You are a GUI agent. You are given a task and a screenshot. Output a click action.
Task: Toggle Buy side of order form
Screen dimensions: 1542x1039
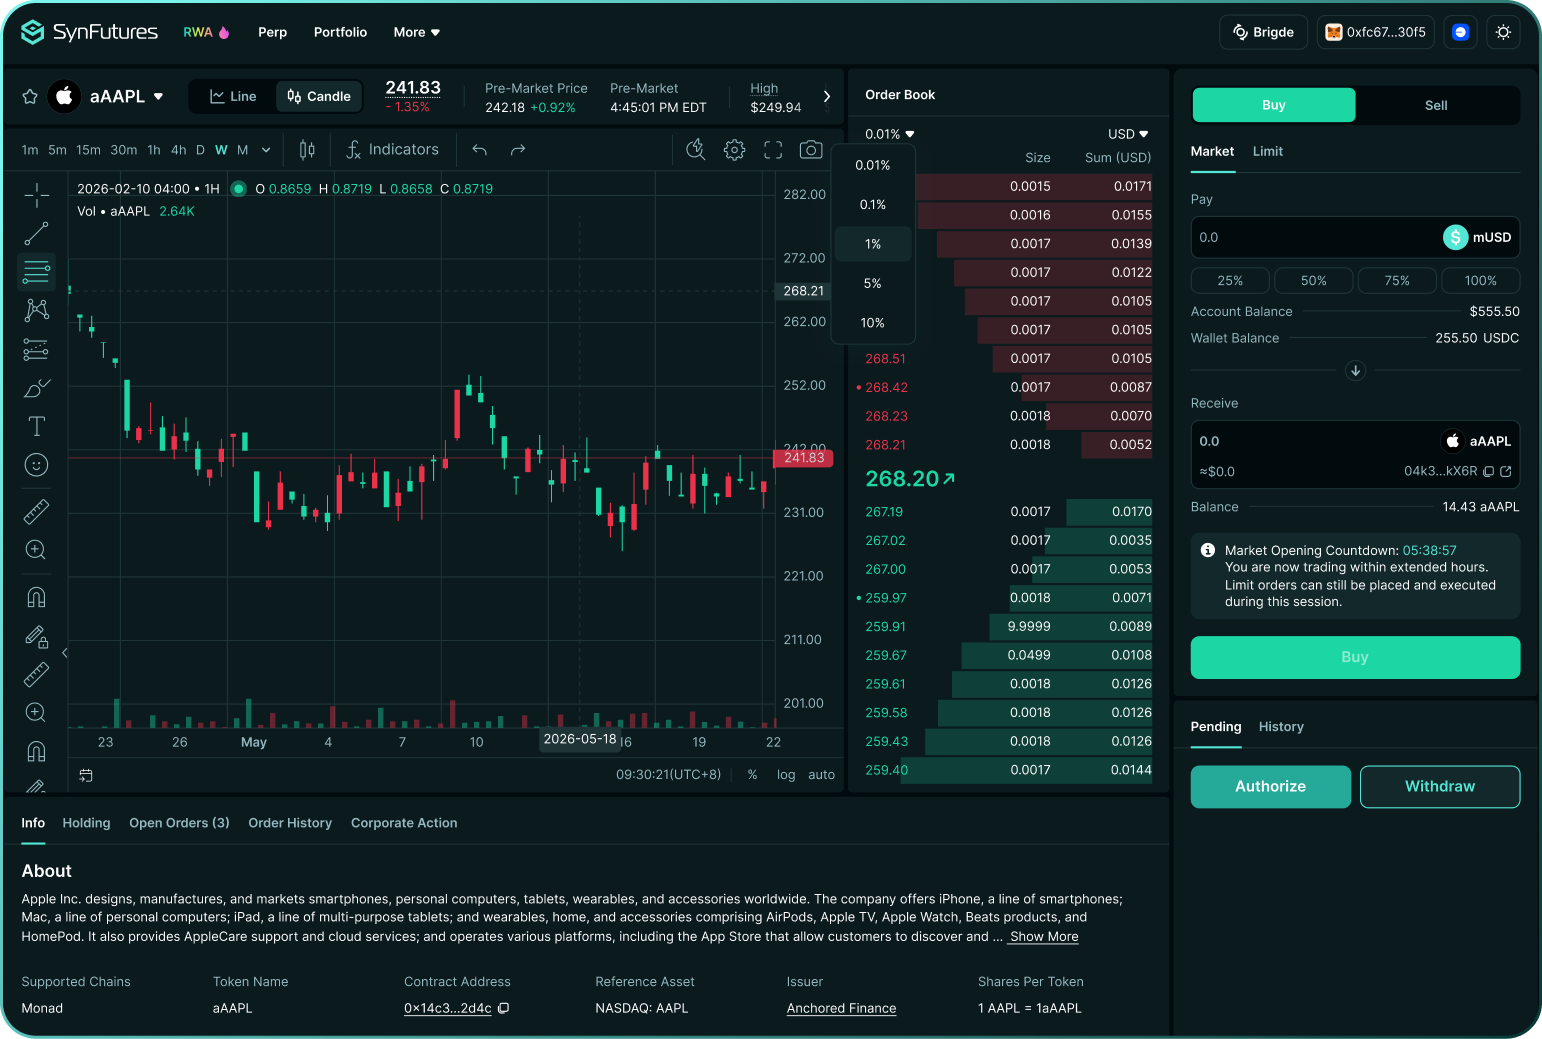[1274, 105]
